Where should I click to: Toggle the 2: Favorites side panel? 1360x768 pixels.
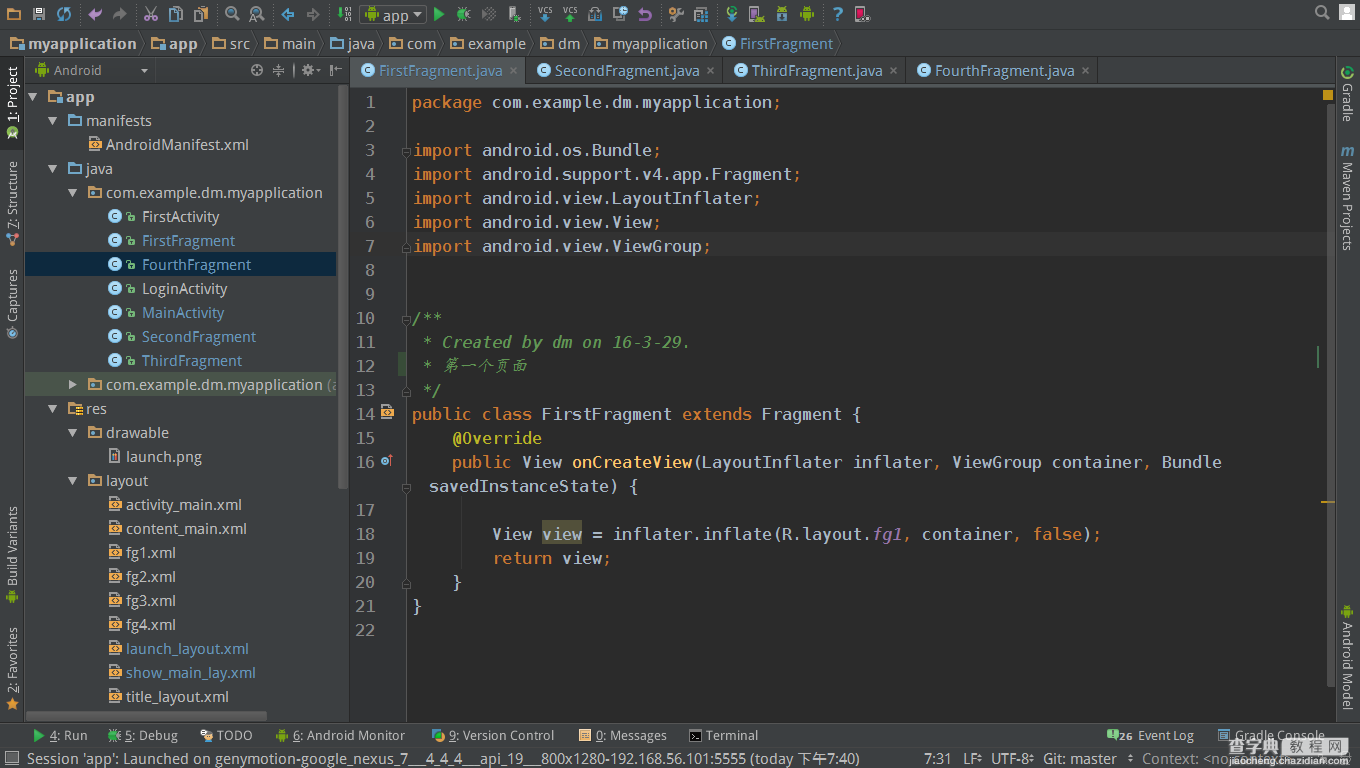point(12,668)
